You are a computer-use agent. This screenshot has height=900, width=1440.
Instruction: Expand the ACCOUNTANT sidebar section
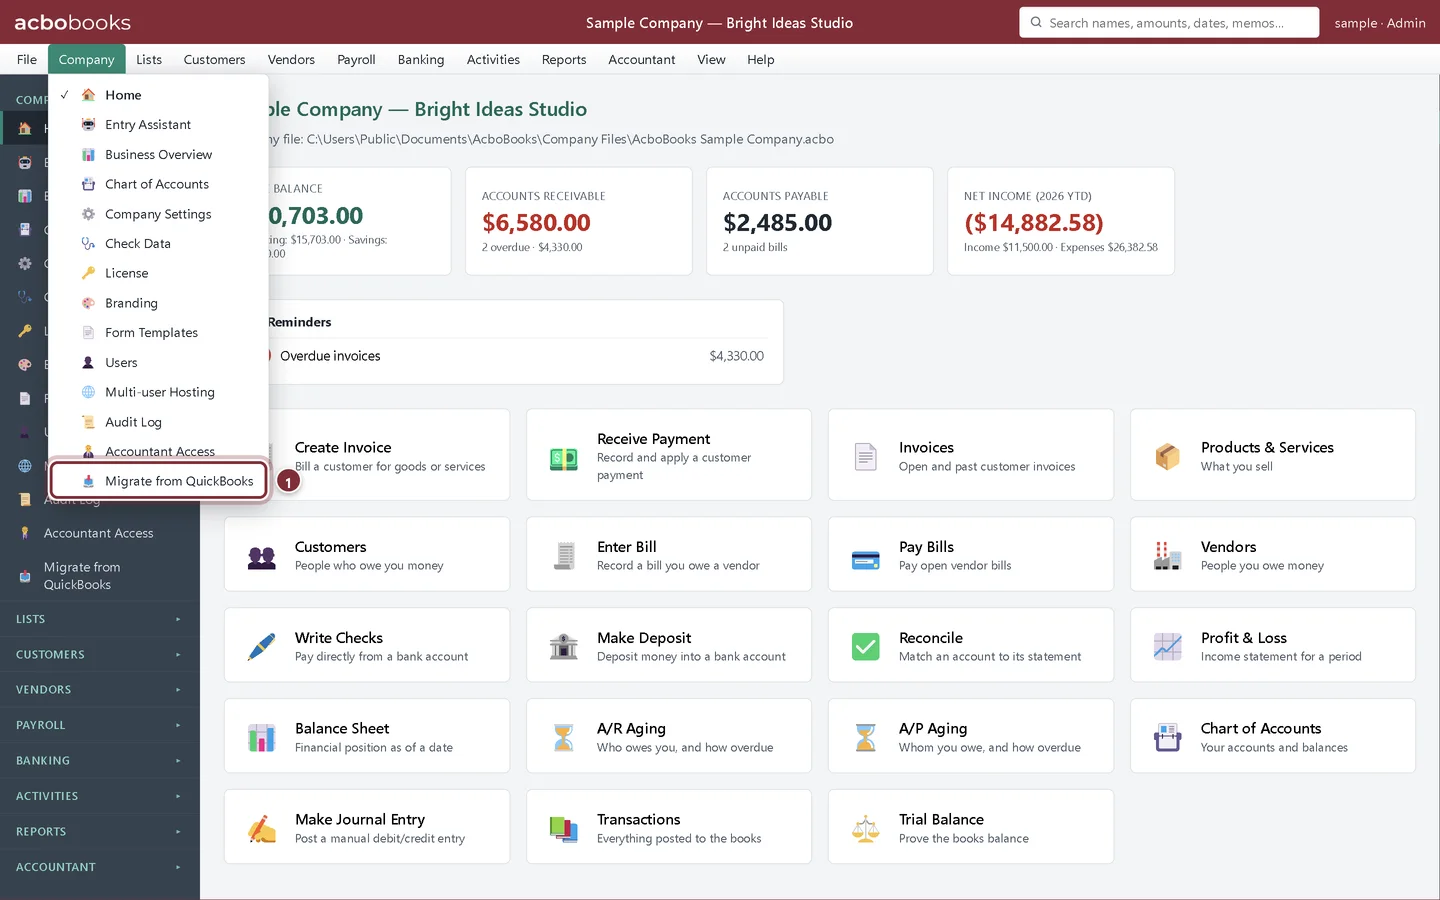pyautogui.click(x=100, y=867)
